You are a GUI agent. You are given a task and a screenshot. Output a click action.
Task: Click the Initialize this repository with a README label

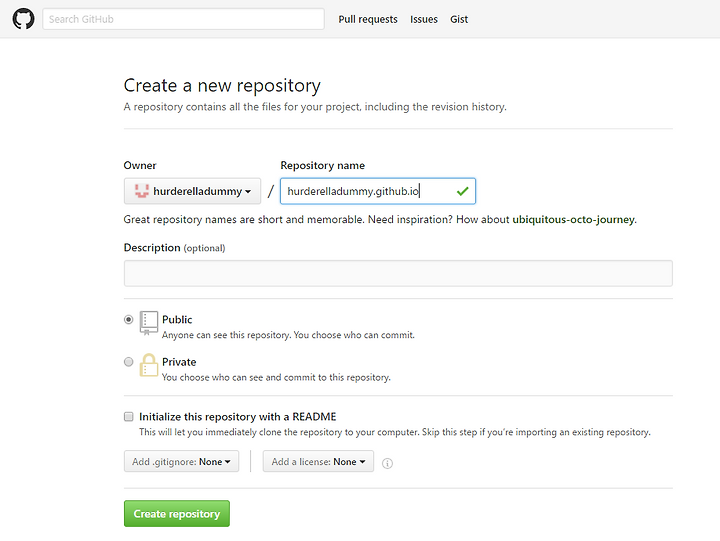coord(238,417)
